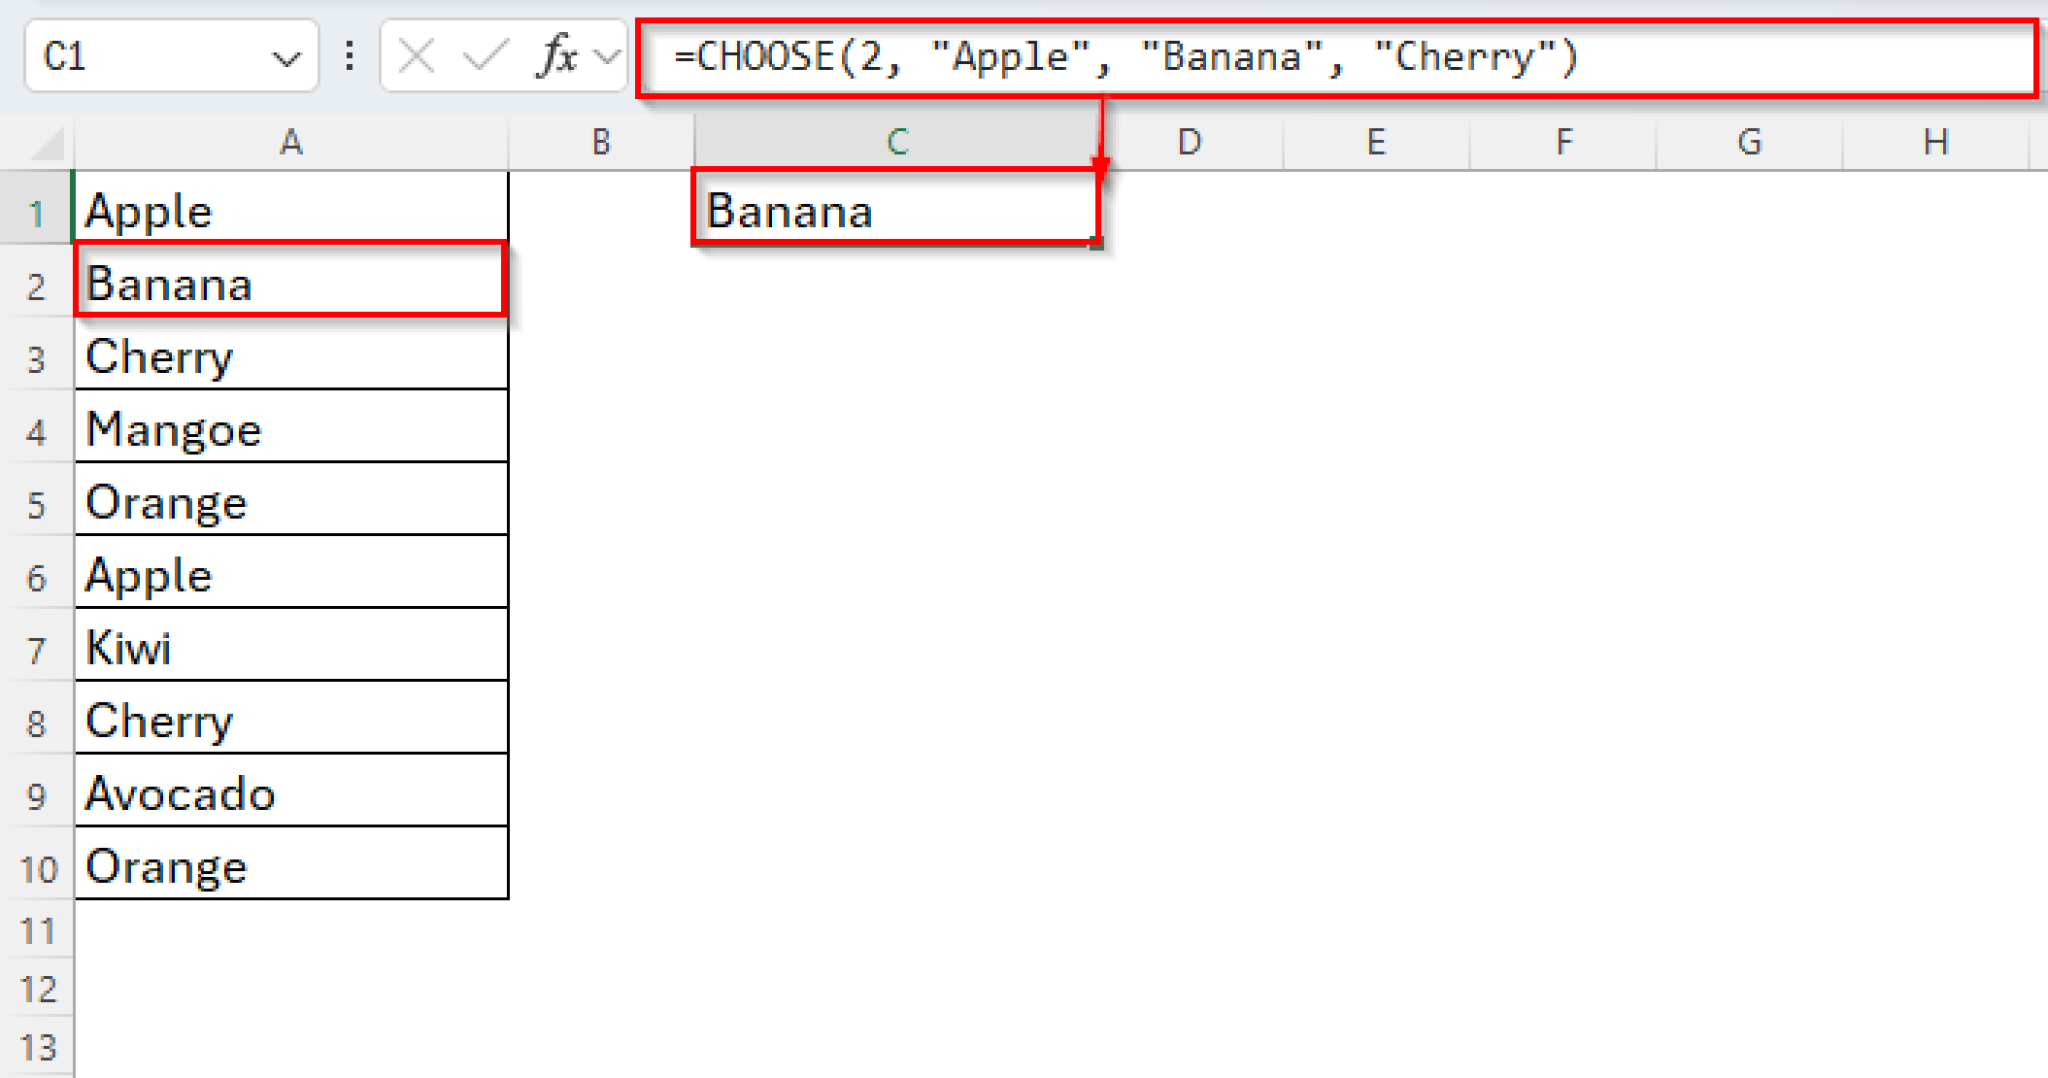2048x1078 pixels.
Task: Select row header 10
Action: [37, 868]
